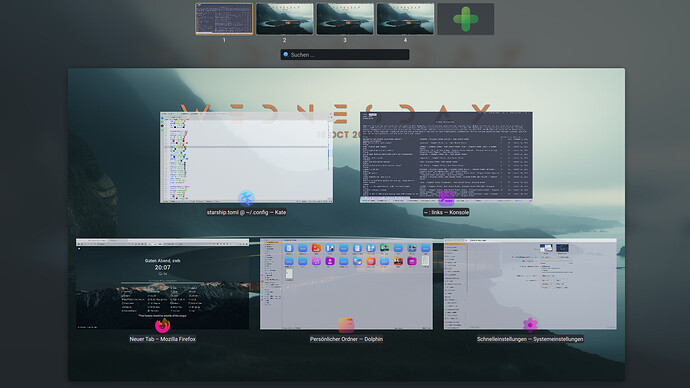Click the 'Schnelleinstellungen — Systemeinstellungen' label
690x388 pixels.
(x=530, y=339)
